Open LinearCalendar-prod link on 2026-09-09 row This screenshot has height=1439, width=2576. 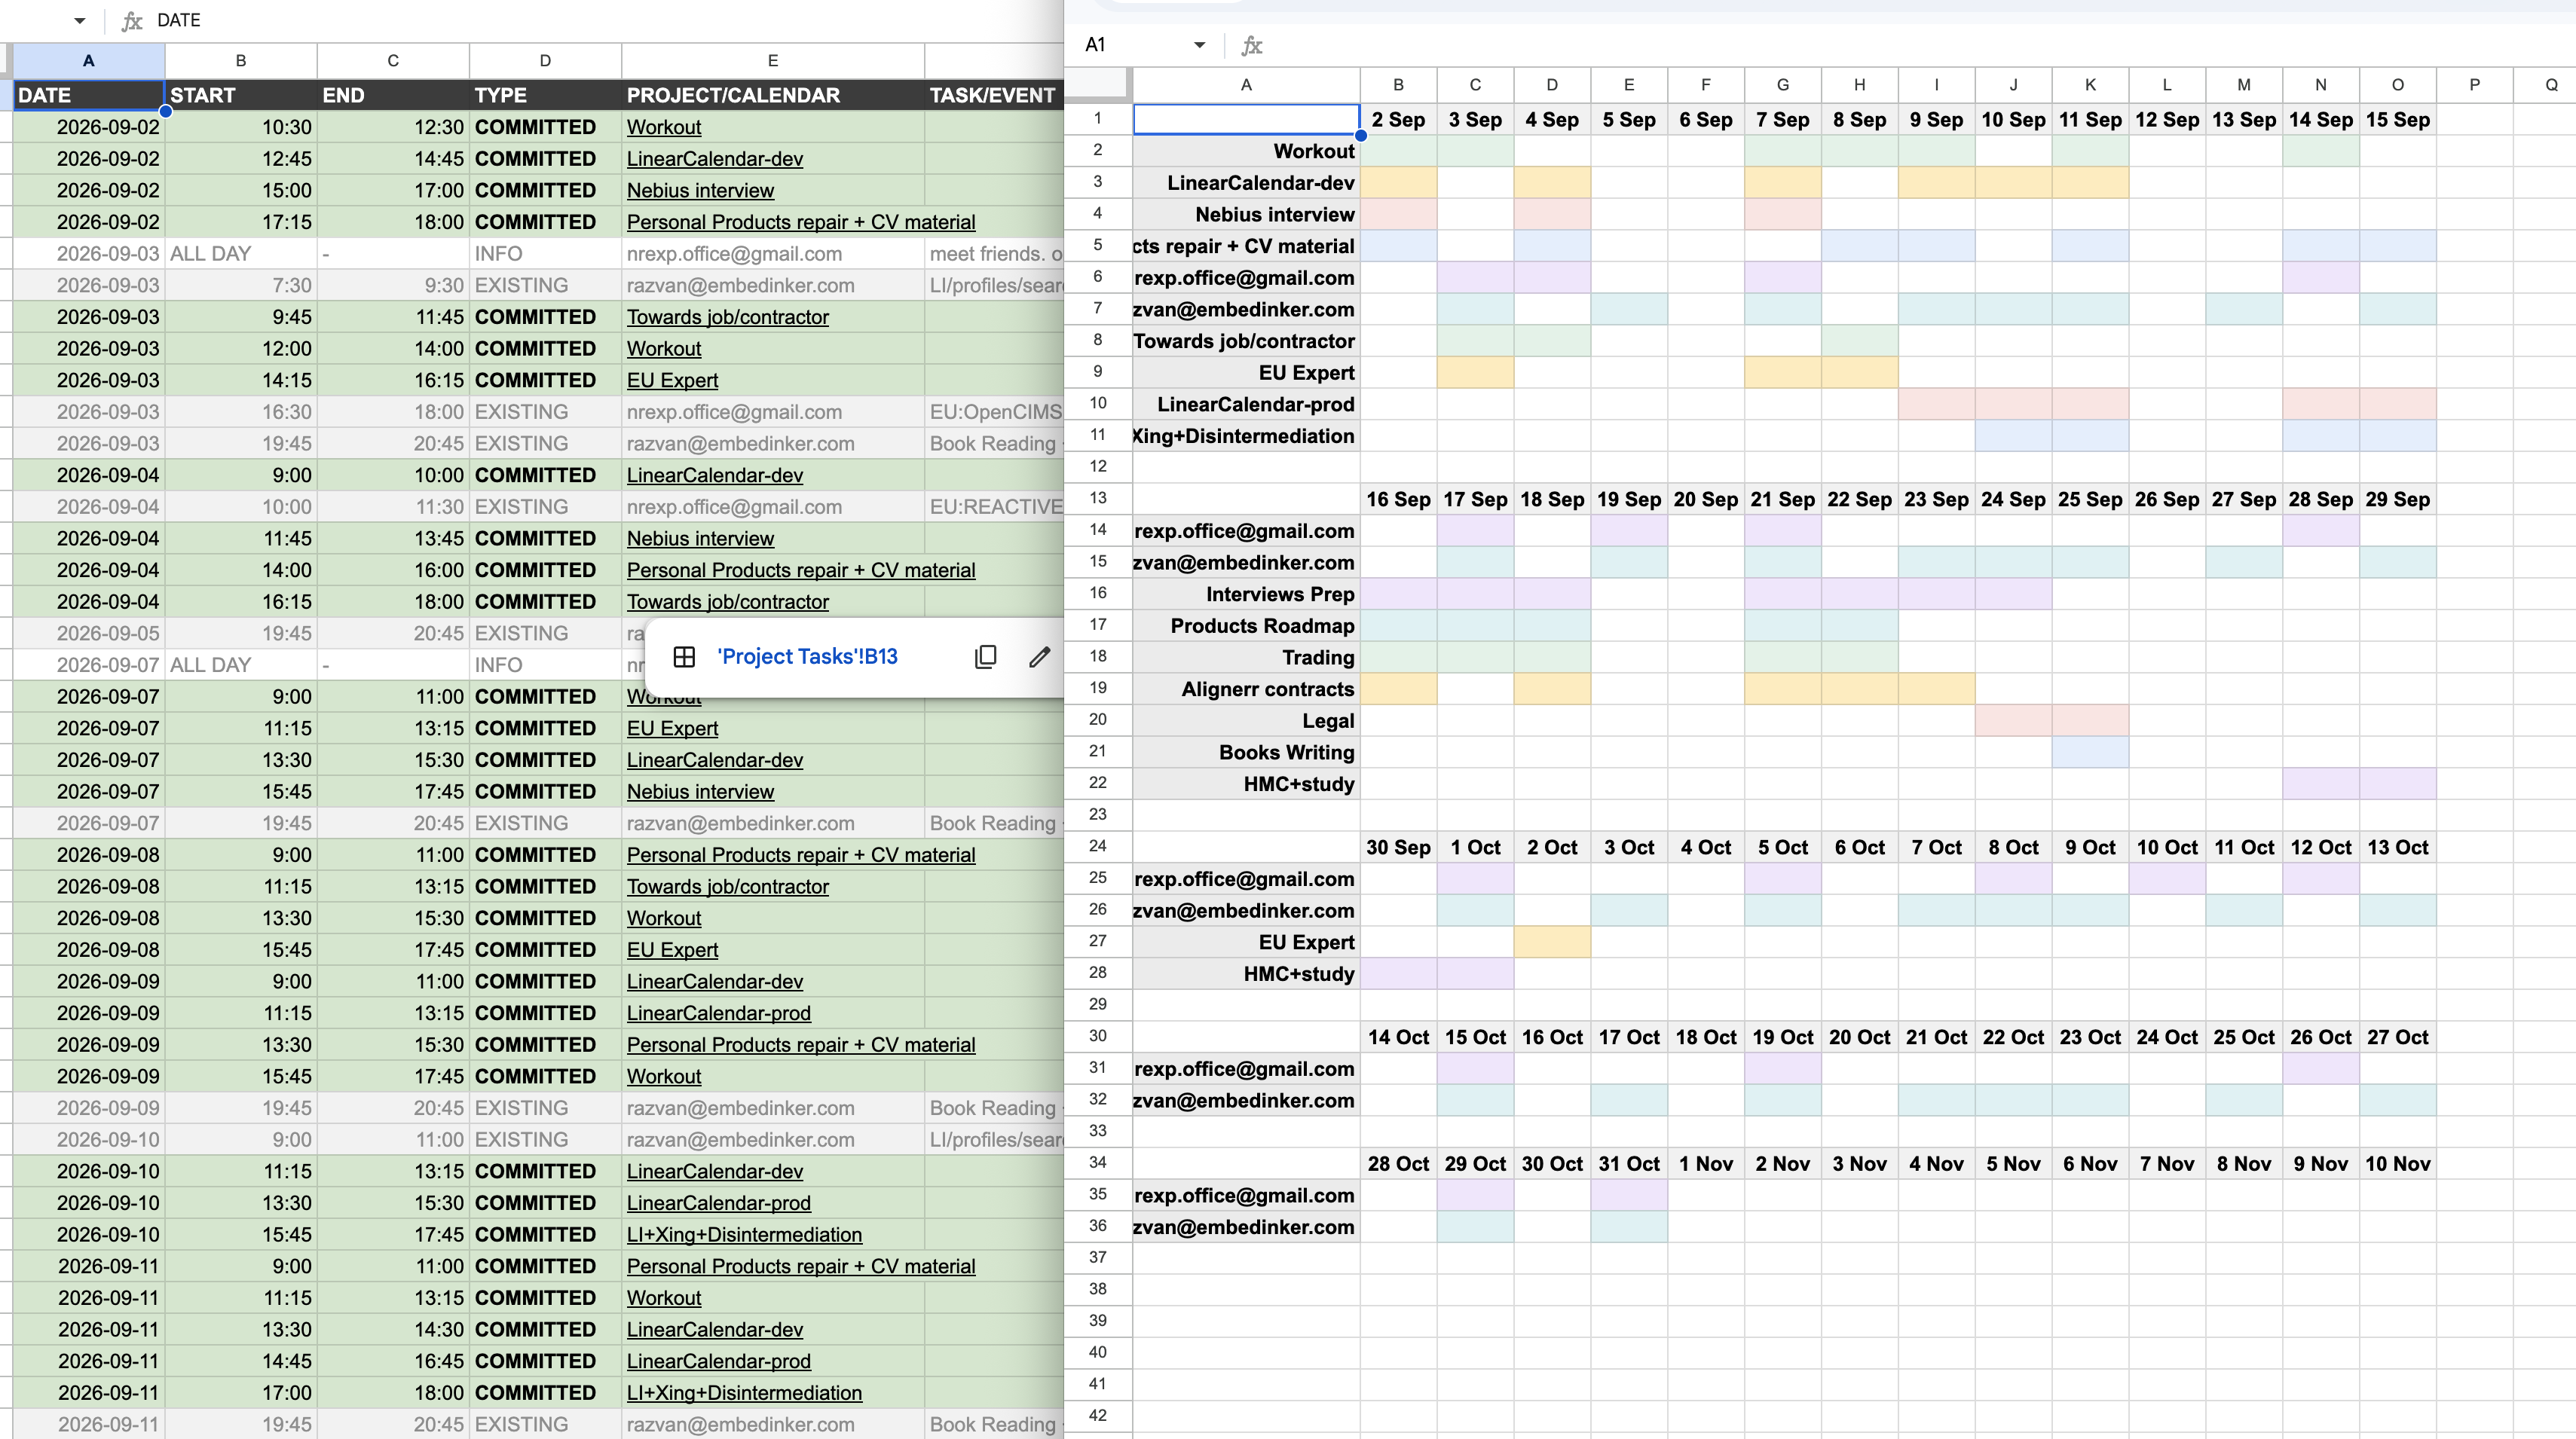pos(718,1013)
